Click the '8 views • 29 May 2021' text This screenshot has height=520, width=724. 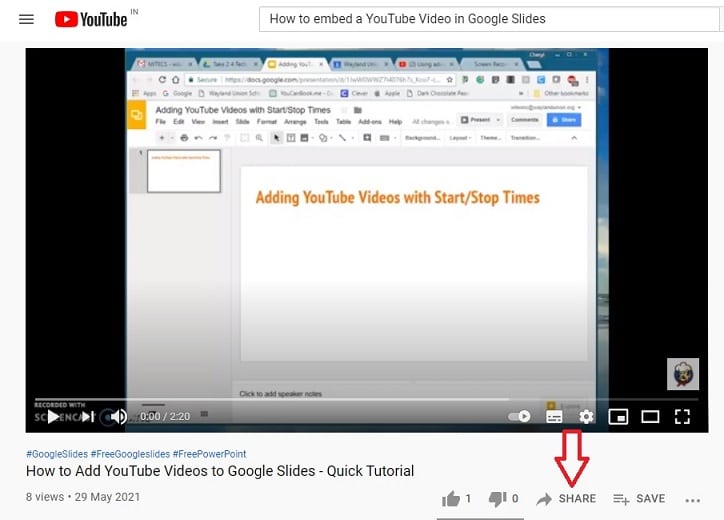pyautogui.click(x=83, y=497)
